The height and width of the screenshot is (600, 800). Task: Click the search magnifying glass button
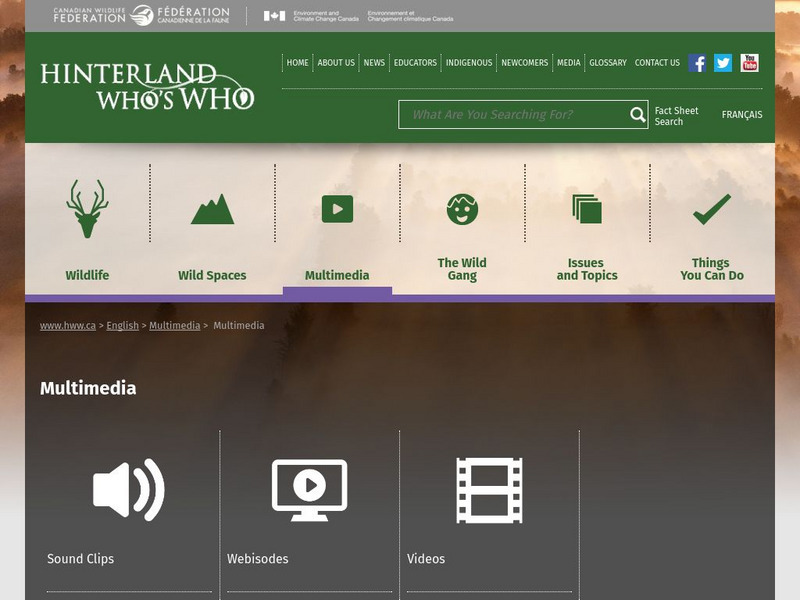[638, 115]
